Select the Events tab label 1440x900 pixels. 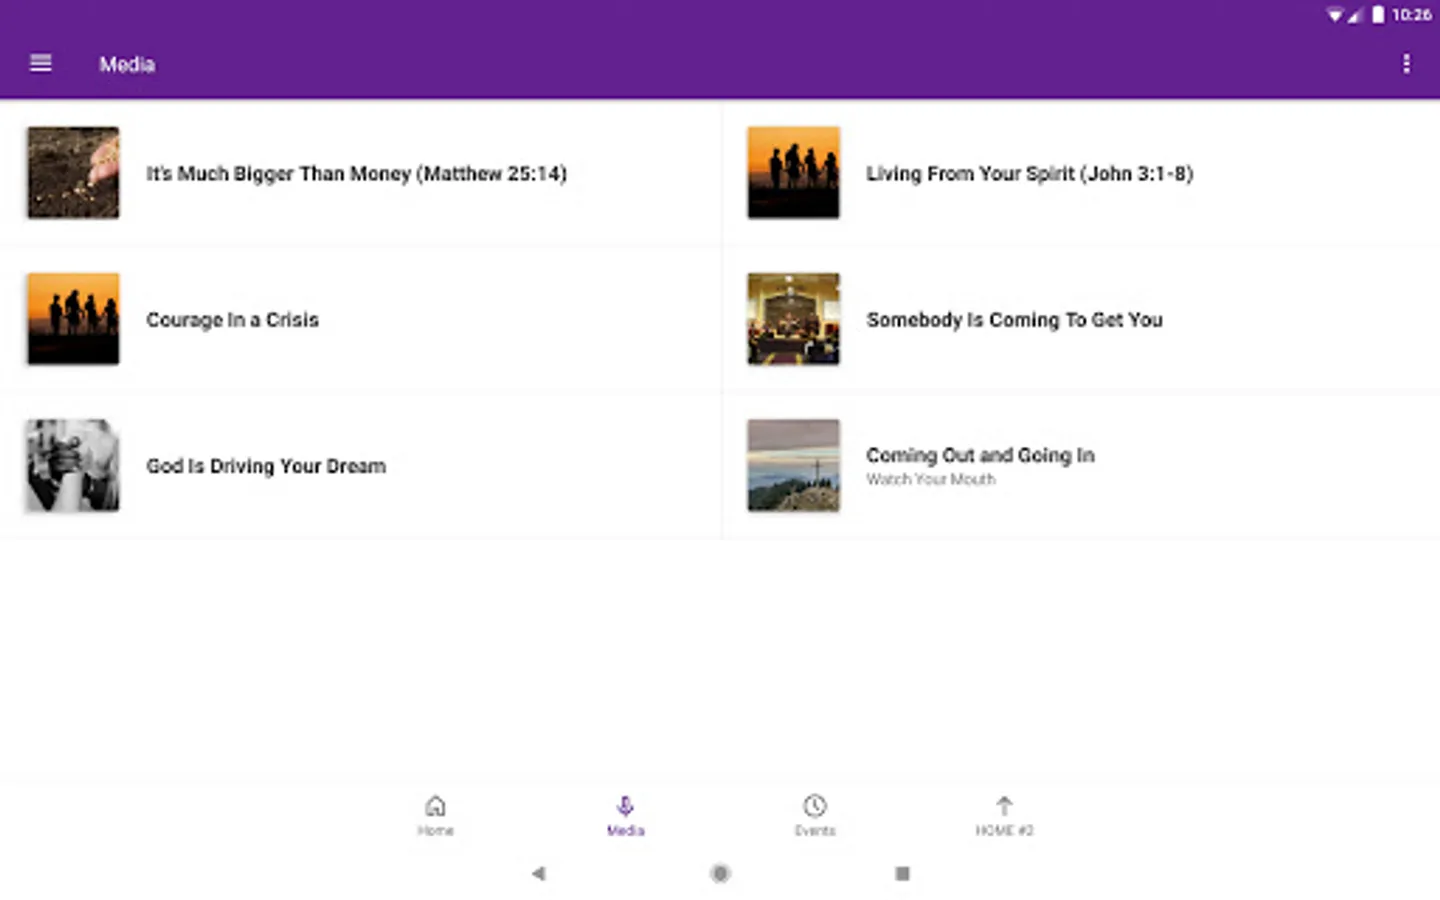click(815, 830)
